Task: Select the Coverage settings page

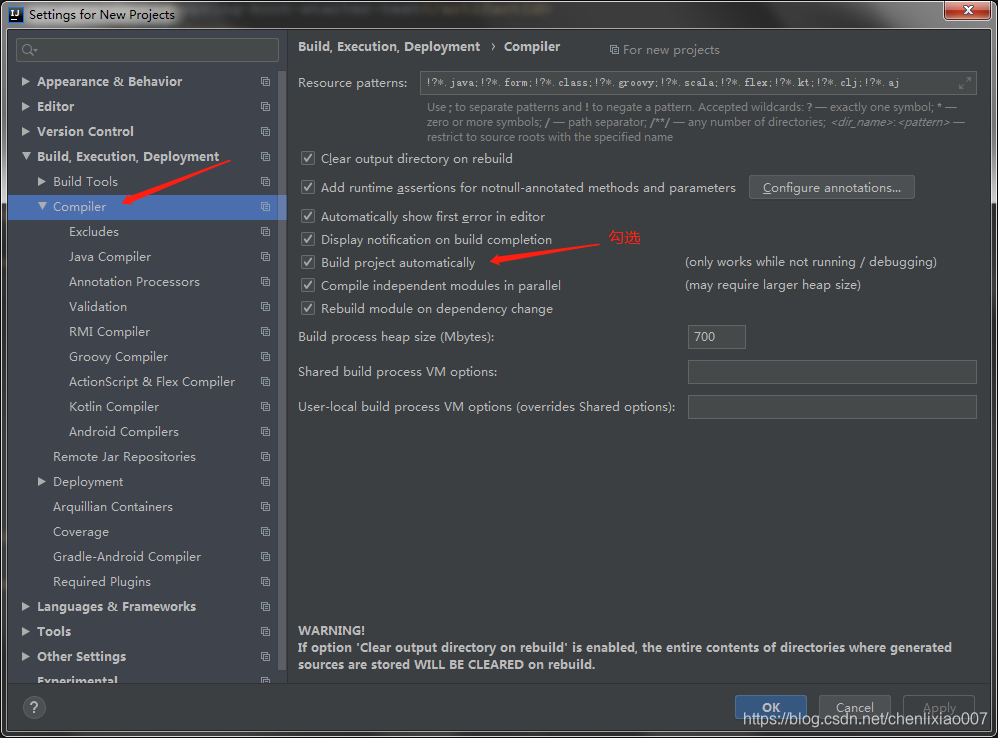Action: [81, 532]
